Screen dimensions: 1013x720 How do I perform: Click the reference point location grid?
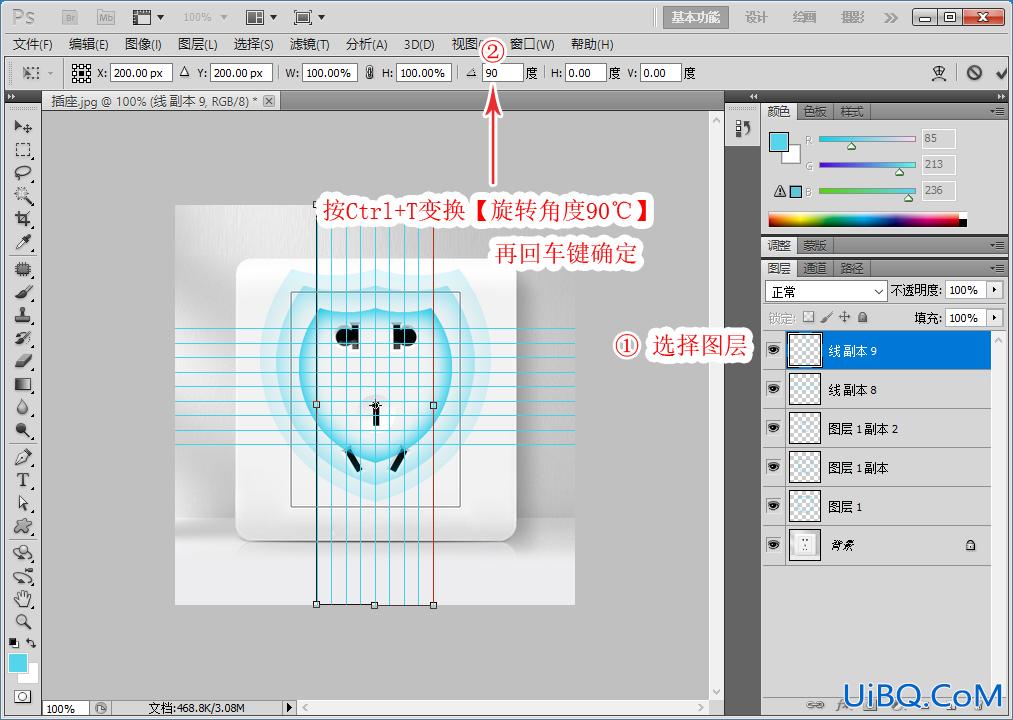point(81,73)
